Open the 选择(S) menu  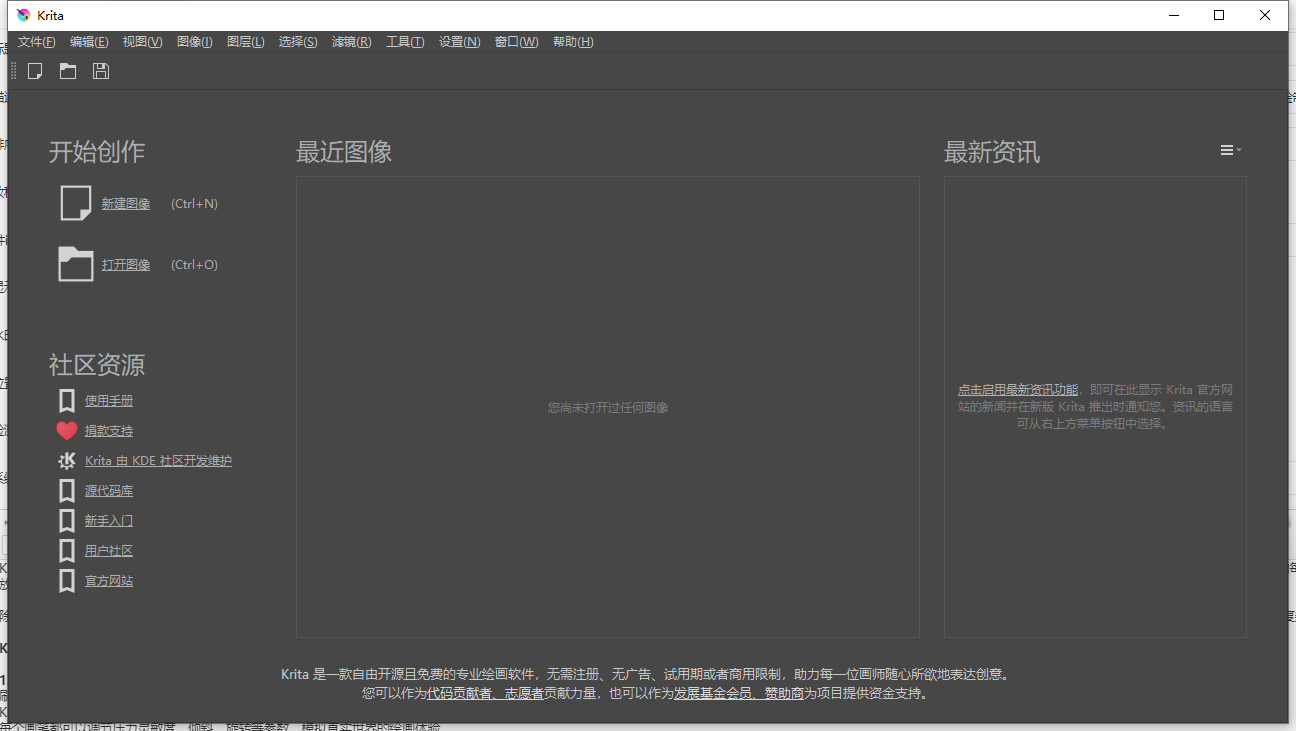click(298, 42)
